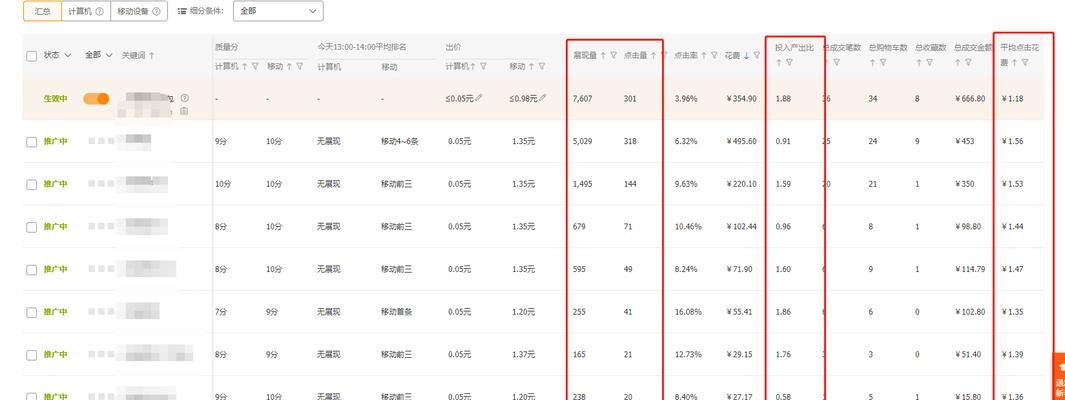Click the ¥666.80 total amount
Image resolution: width=1065 pixels, height=400 pixels.
969,98
